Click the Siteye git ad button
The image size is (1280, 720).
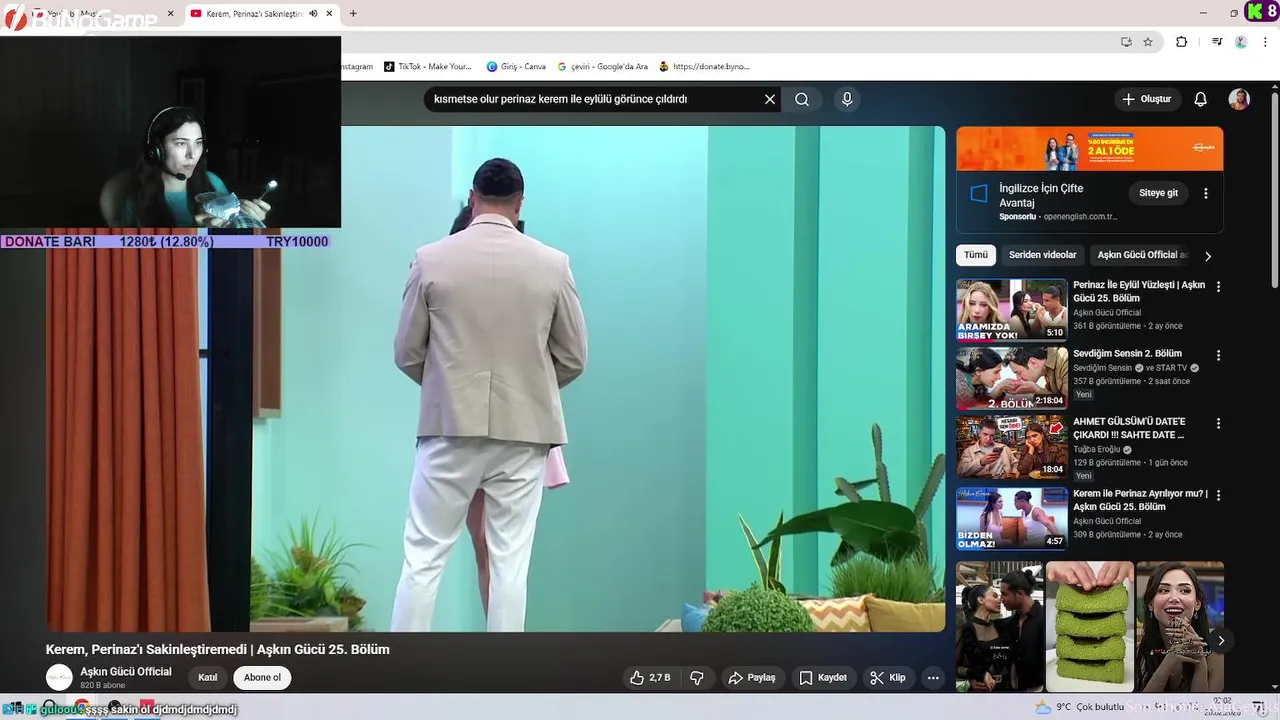(x=1159, y=193)
